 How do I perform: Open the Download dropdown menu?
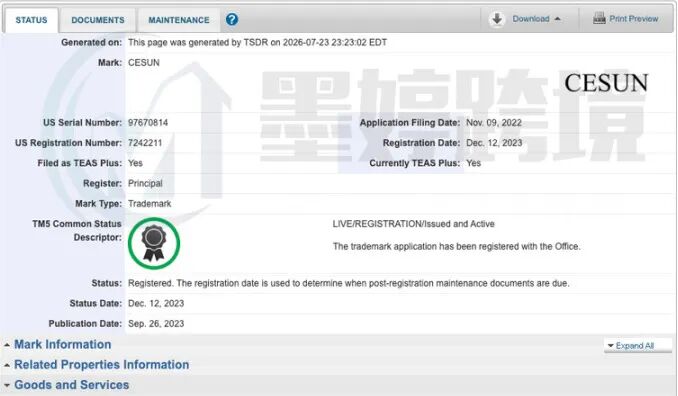(536, 19)
